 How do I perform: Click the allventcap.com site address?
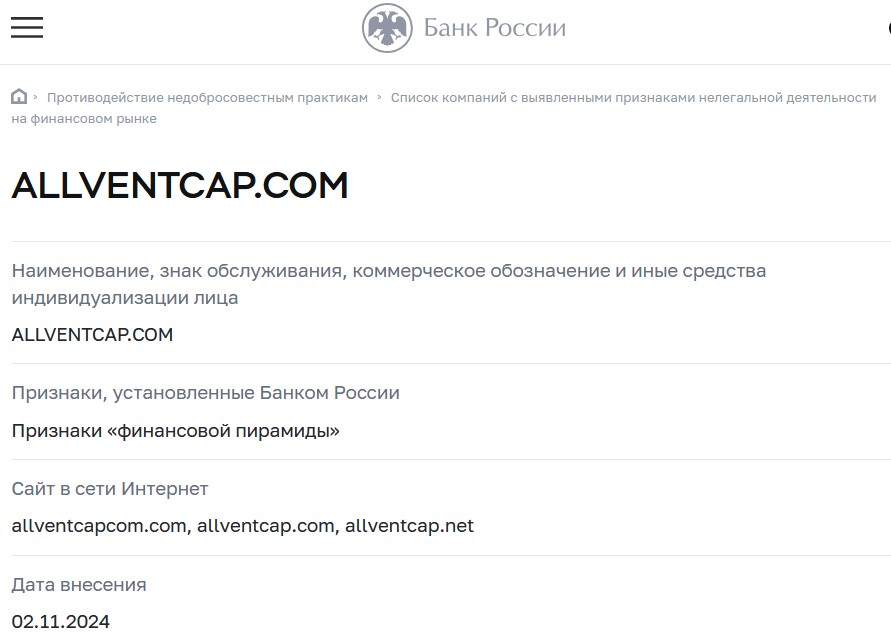tap(265, 526)
